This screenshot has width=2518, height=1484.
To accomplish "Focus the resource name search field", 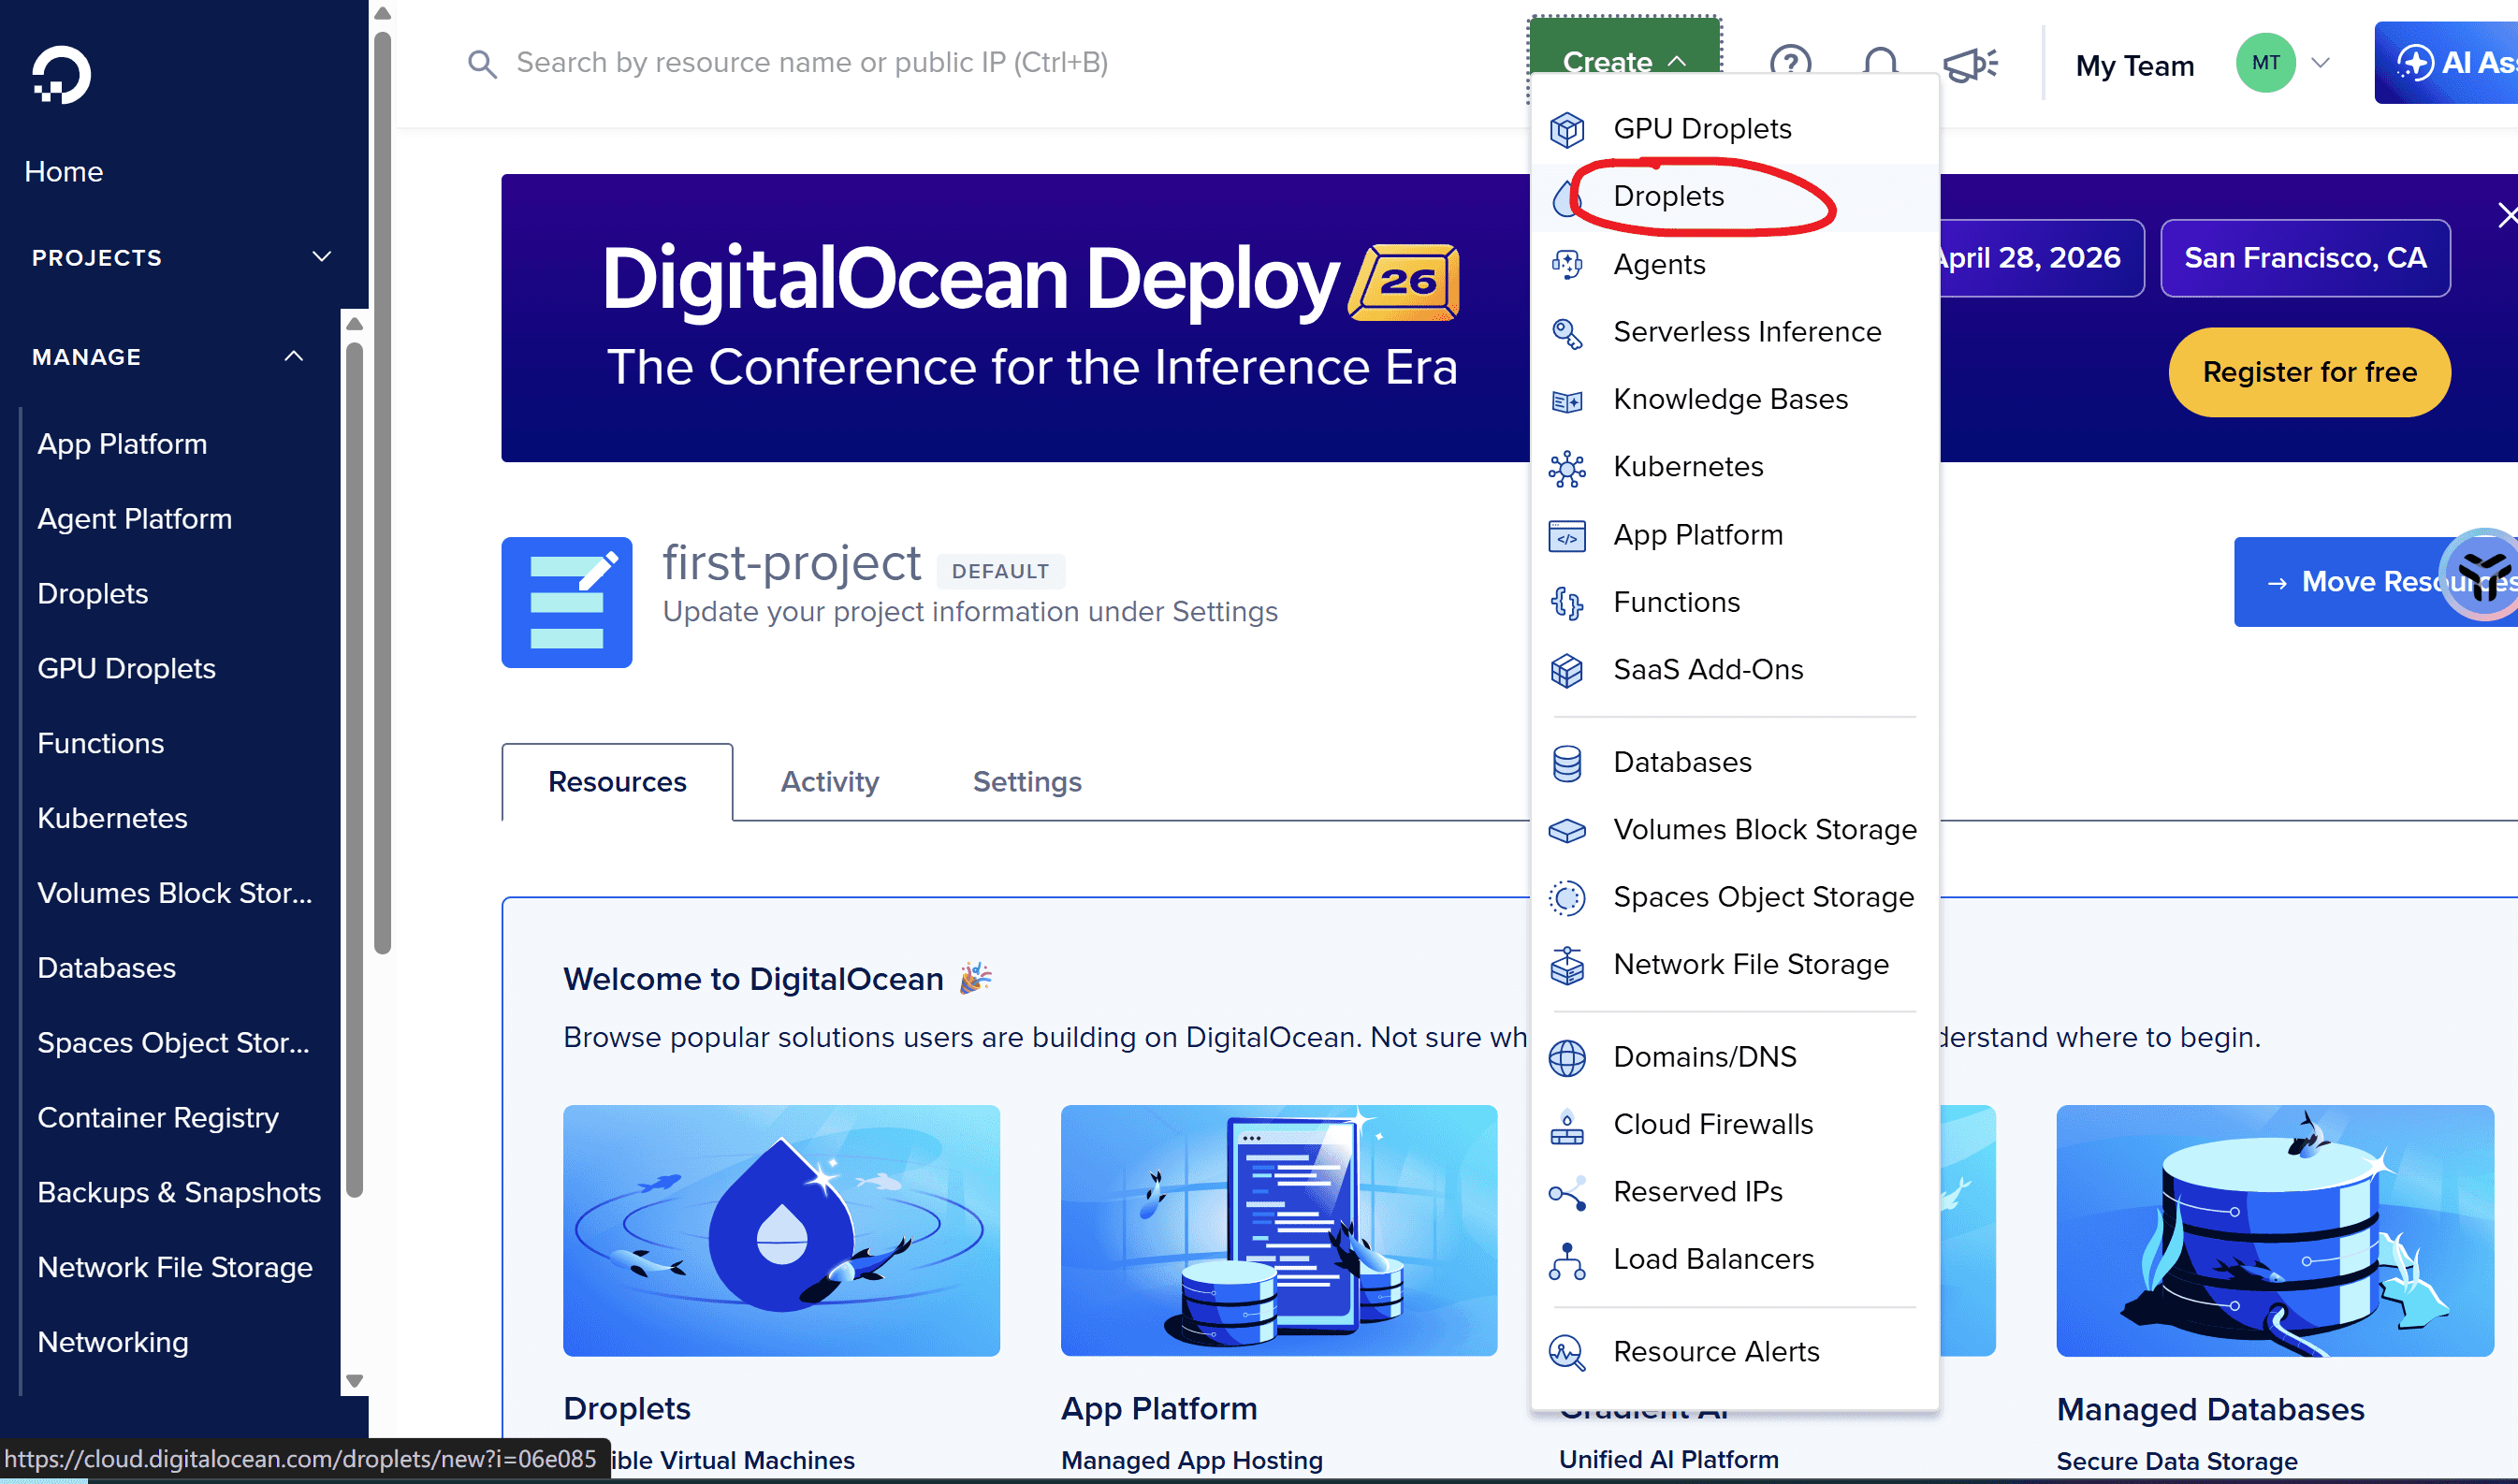I will click(x=811, y=63).
